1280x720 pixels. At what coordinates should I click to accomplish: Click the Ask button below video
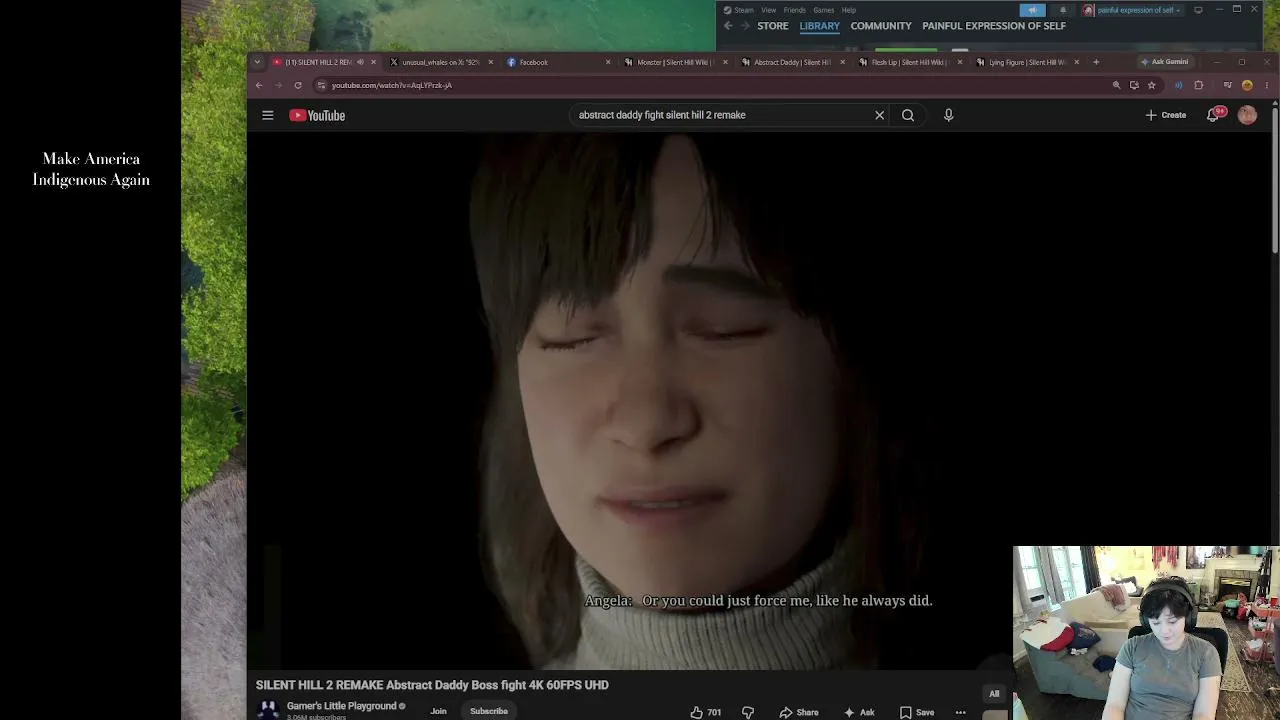click(x=859, y=712)
